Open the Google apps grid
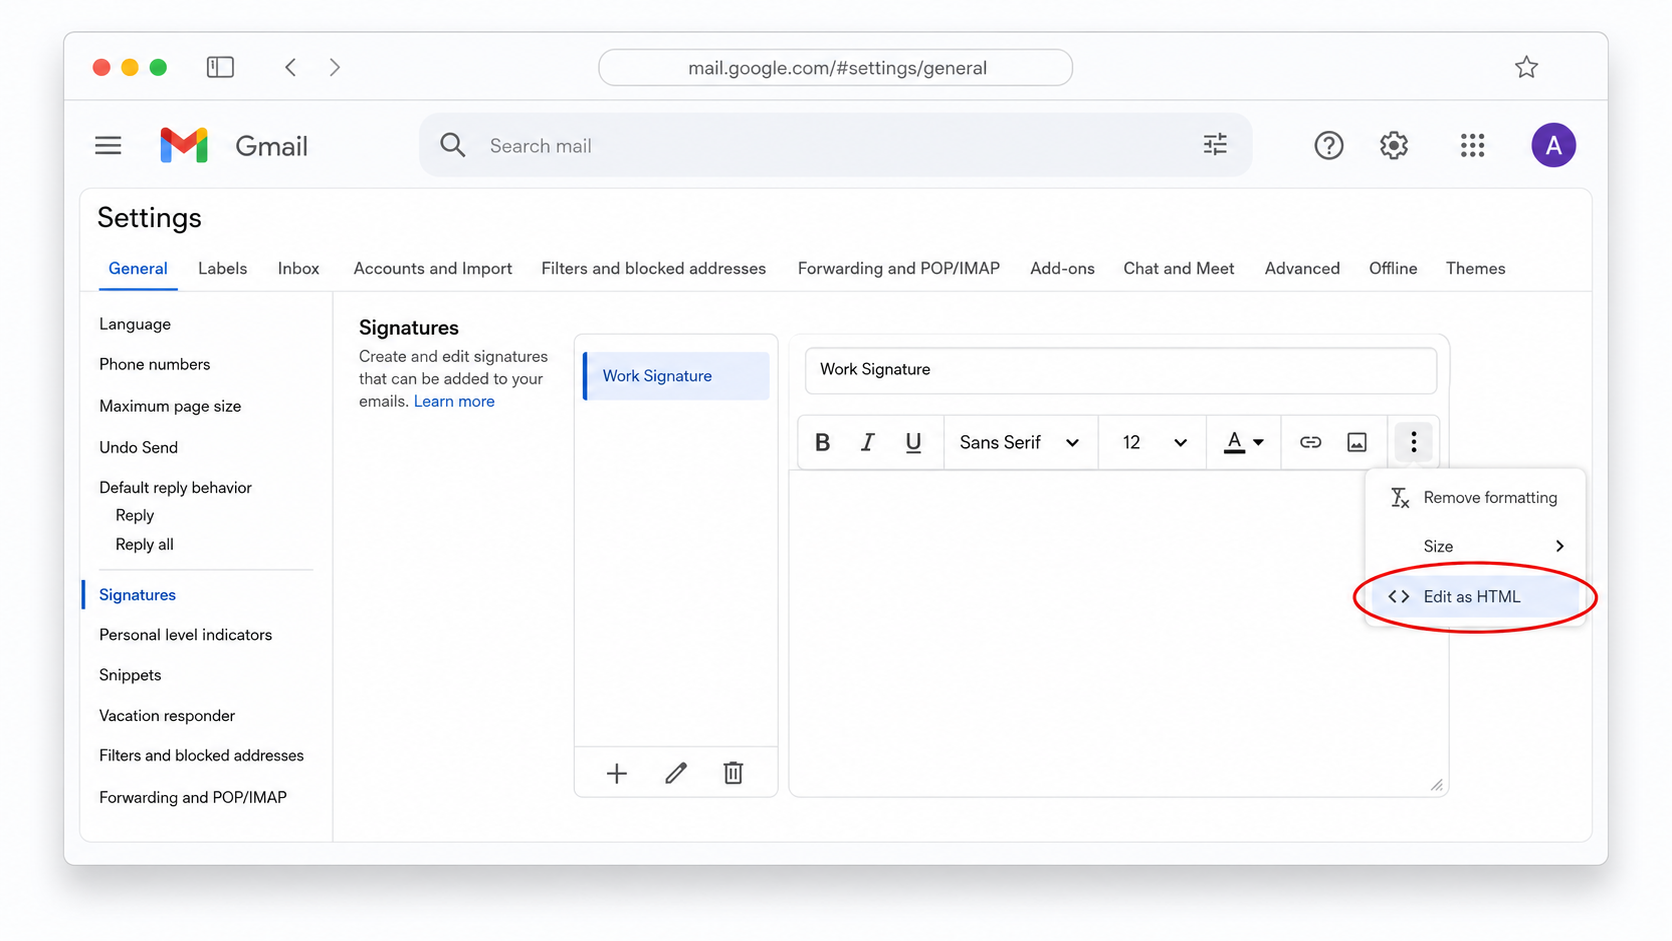 click(x=1472, y=146)
